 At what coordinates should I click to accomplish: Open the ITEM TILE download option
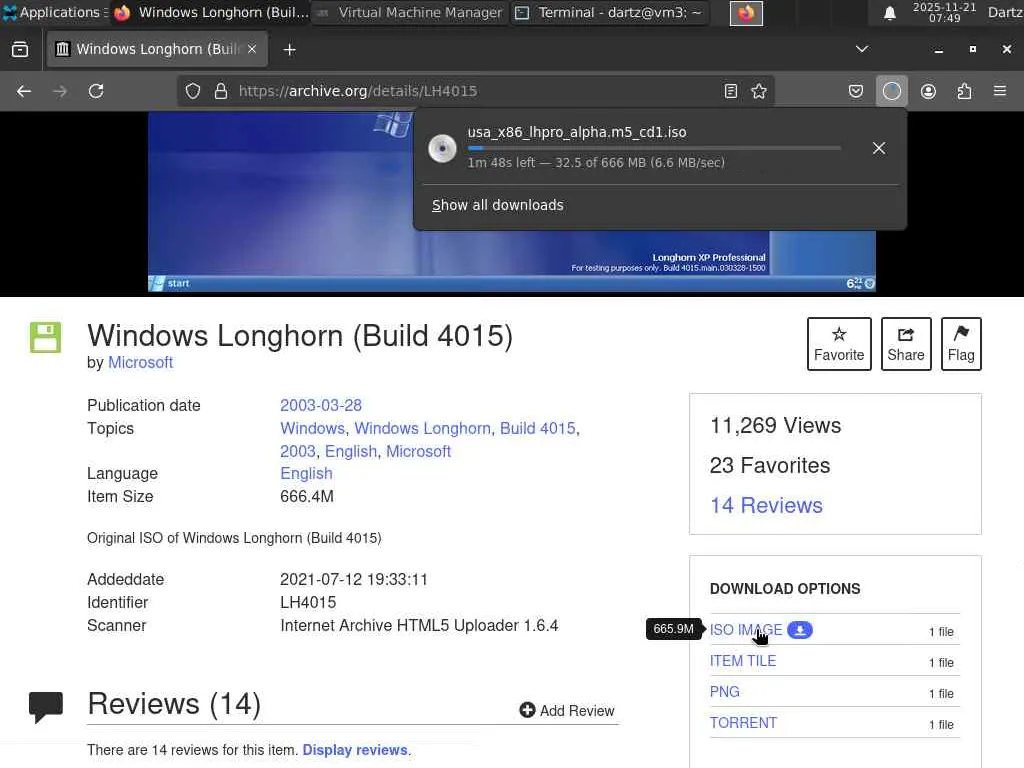tap(743, 661)
